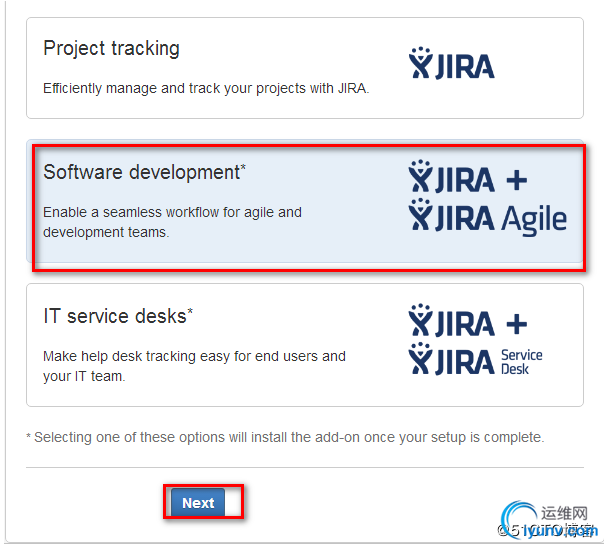This screenshot has width=604, height=547.
Task: Click the top JIRA + logo in IT service desks
Action: (x=468, y=320)
